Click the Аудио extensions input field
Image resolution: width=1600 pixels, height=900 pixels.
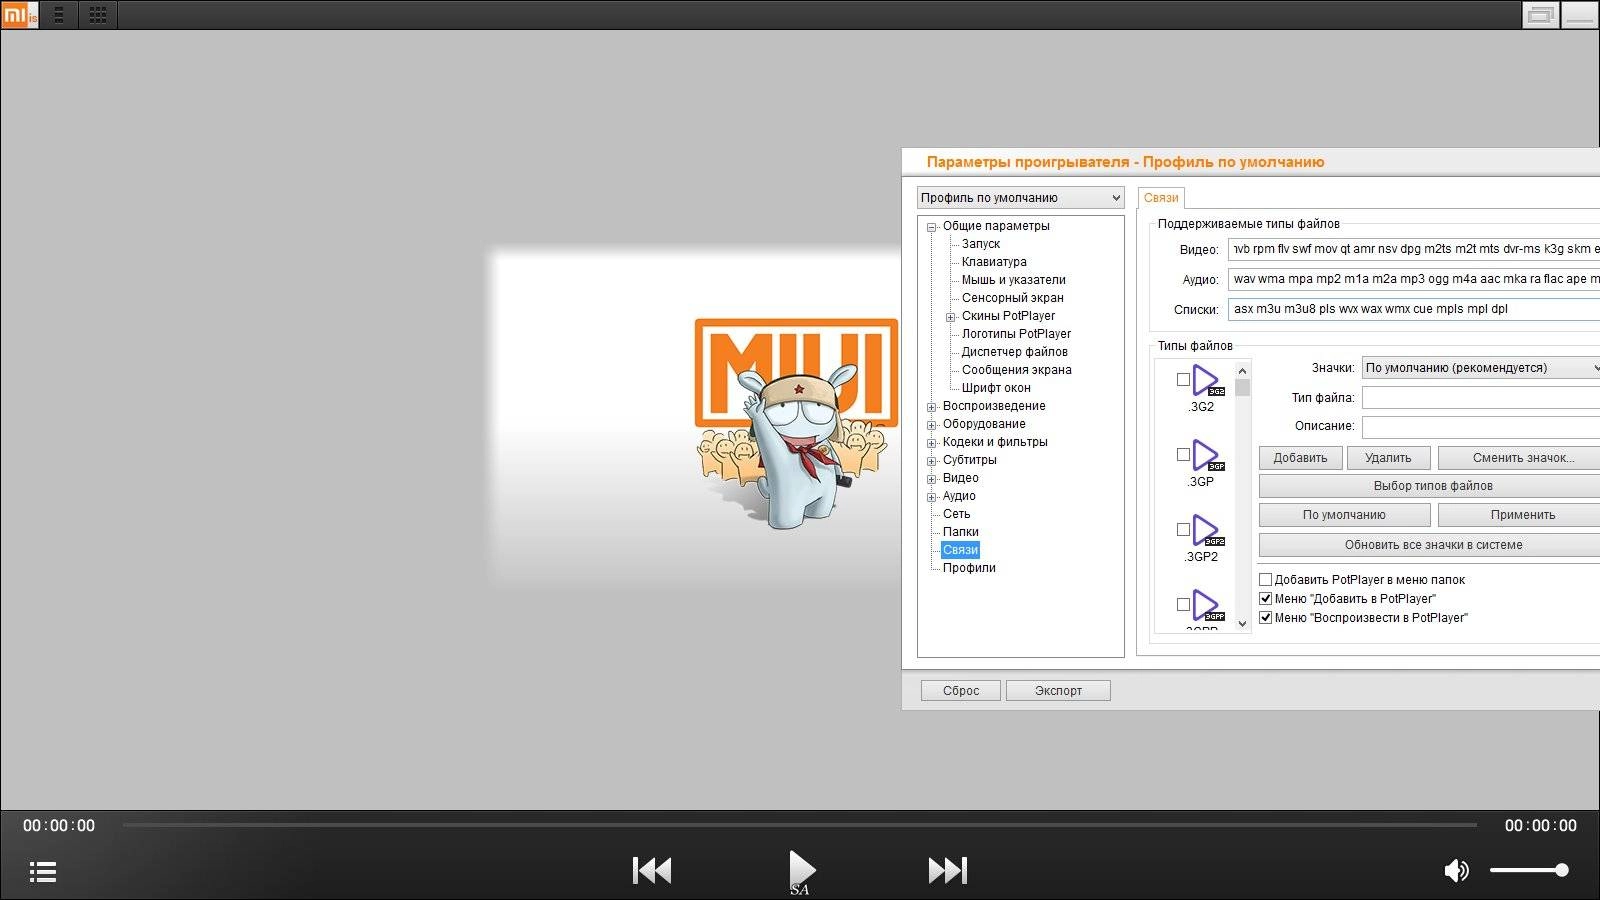(1414, 279)
